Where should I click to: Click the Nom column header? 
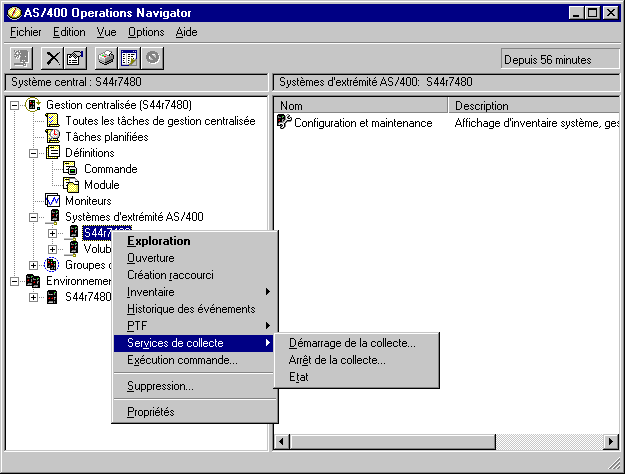coord(361,106)
